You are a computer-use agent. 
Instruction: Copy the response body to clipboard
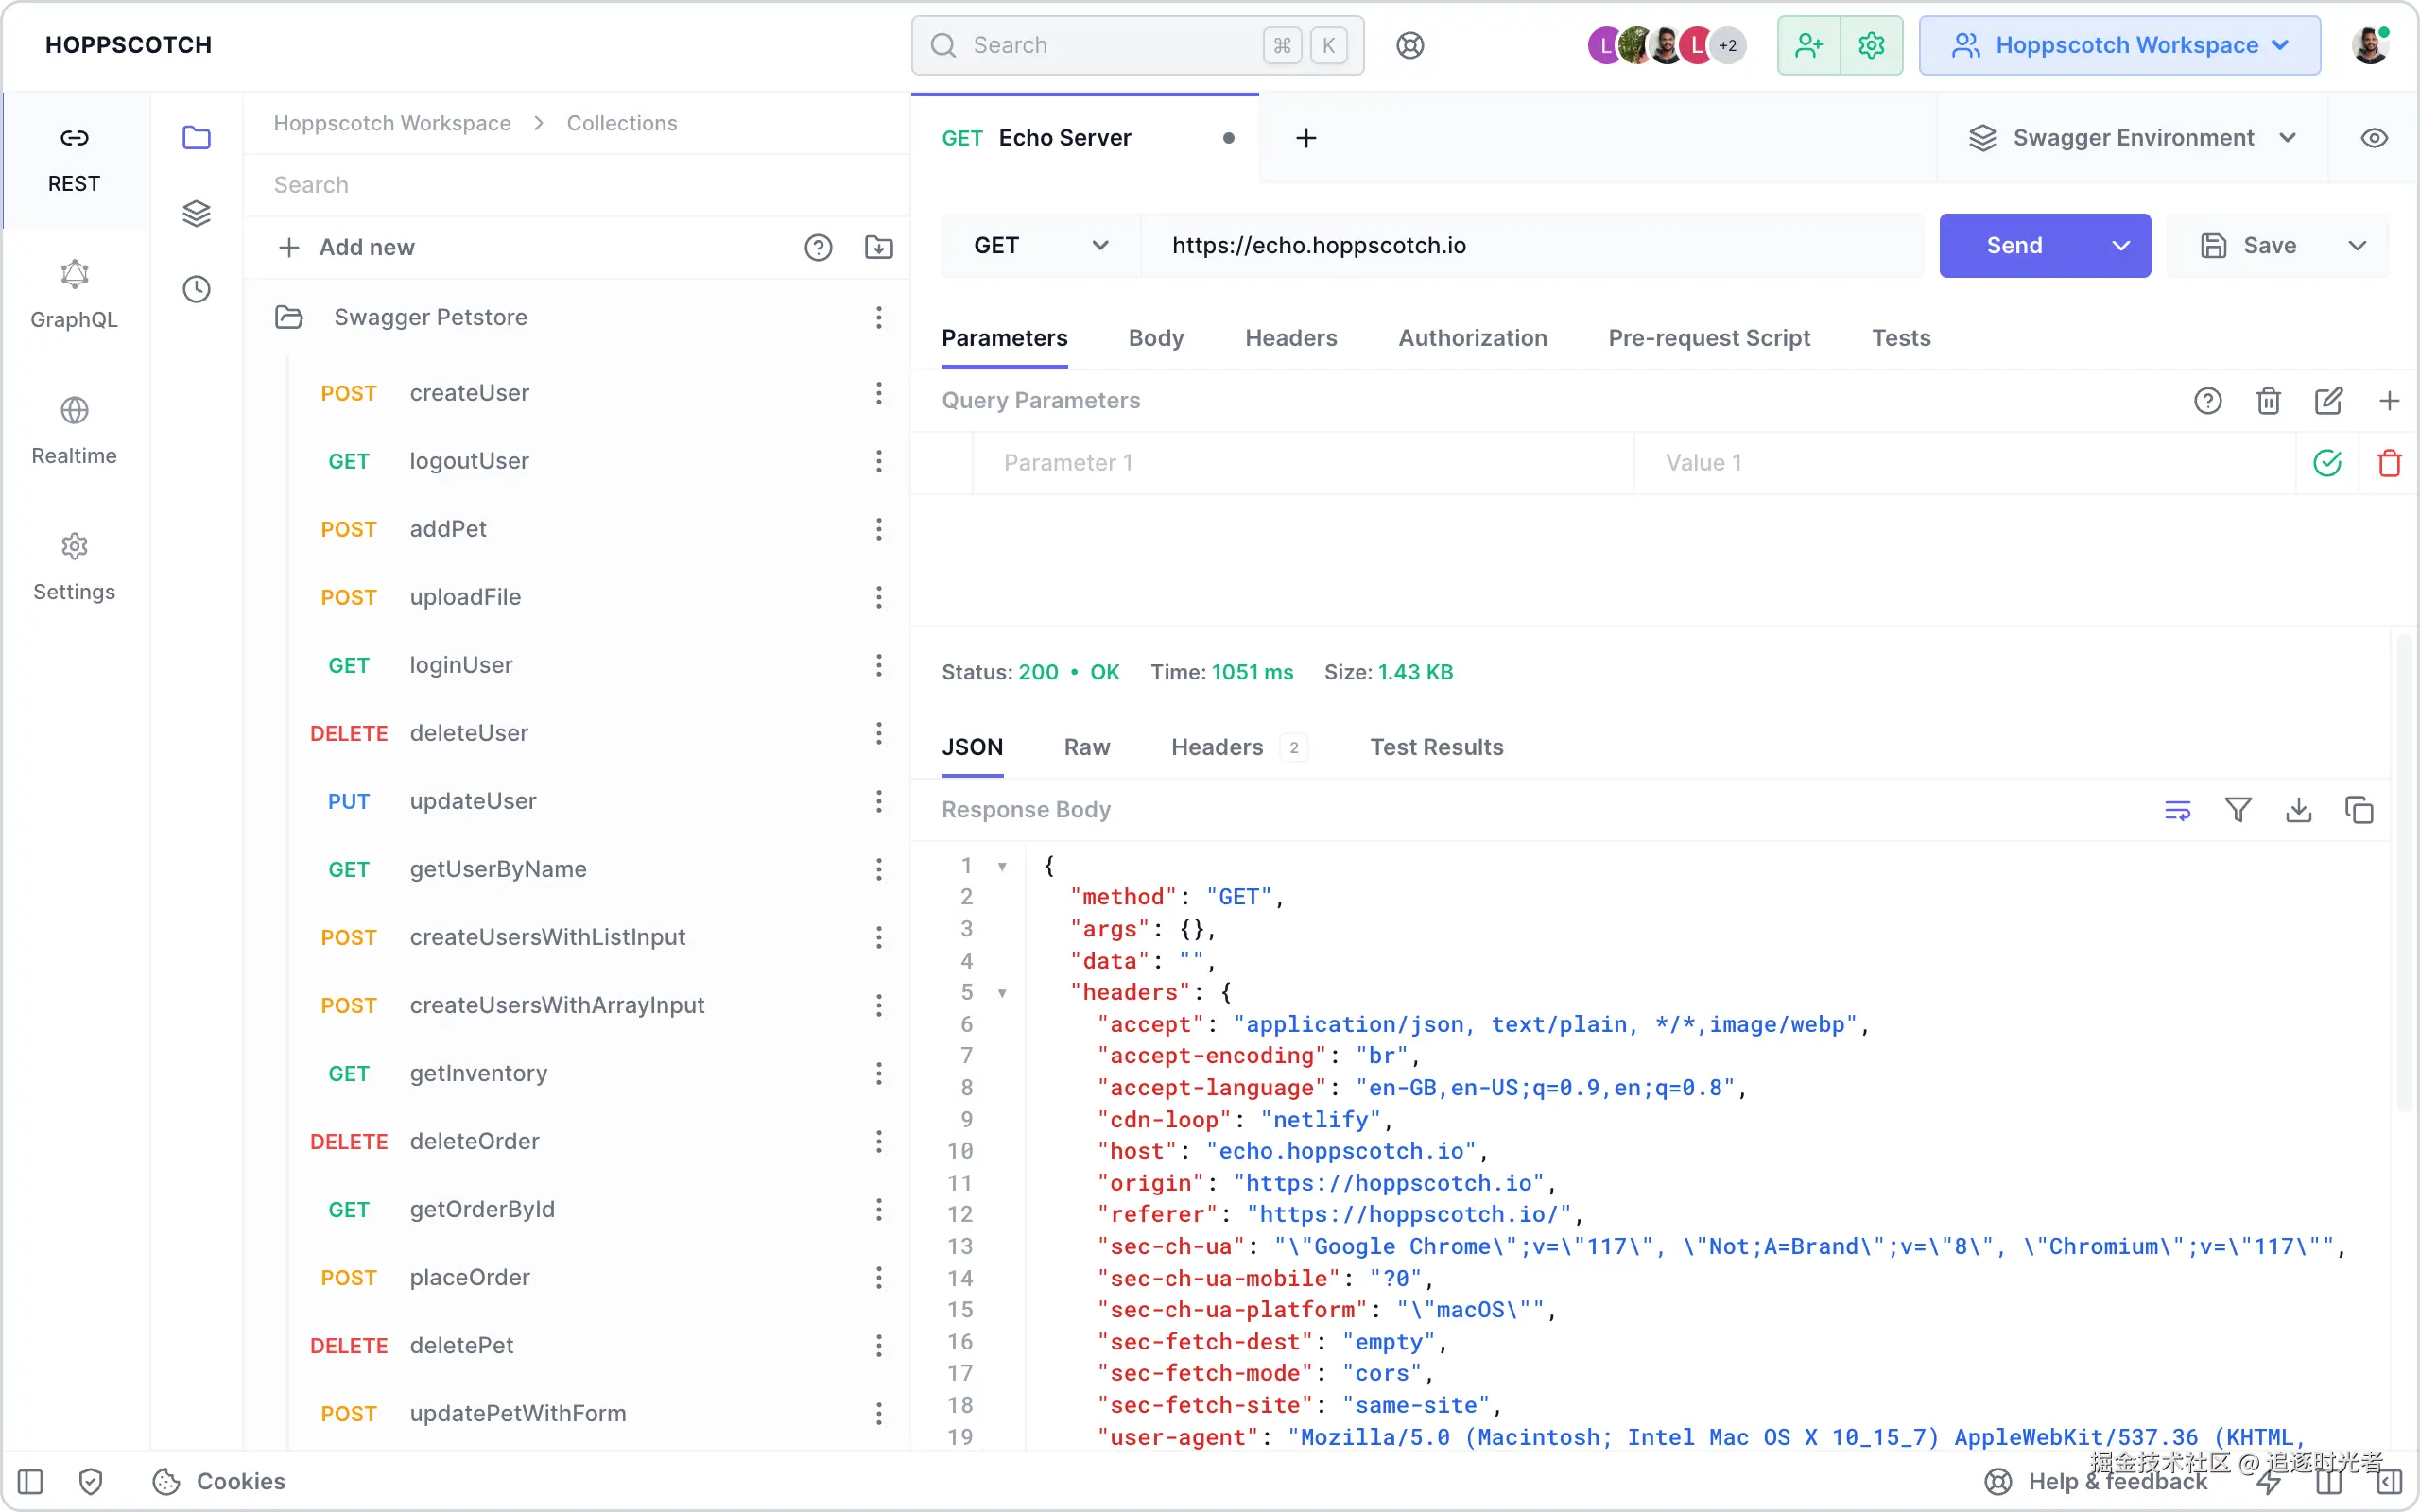click(2358, 809)
